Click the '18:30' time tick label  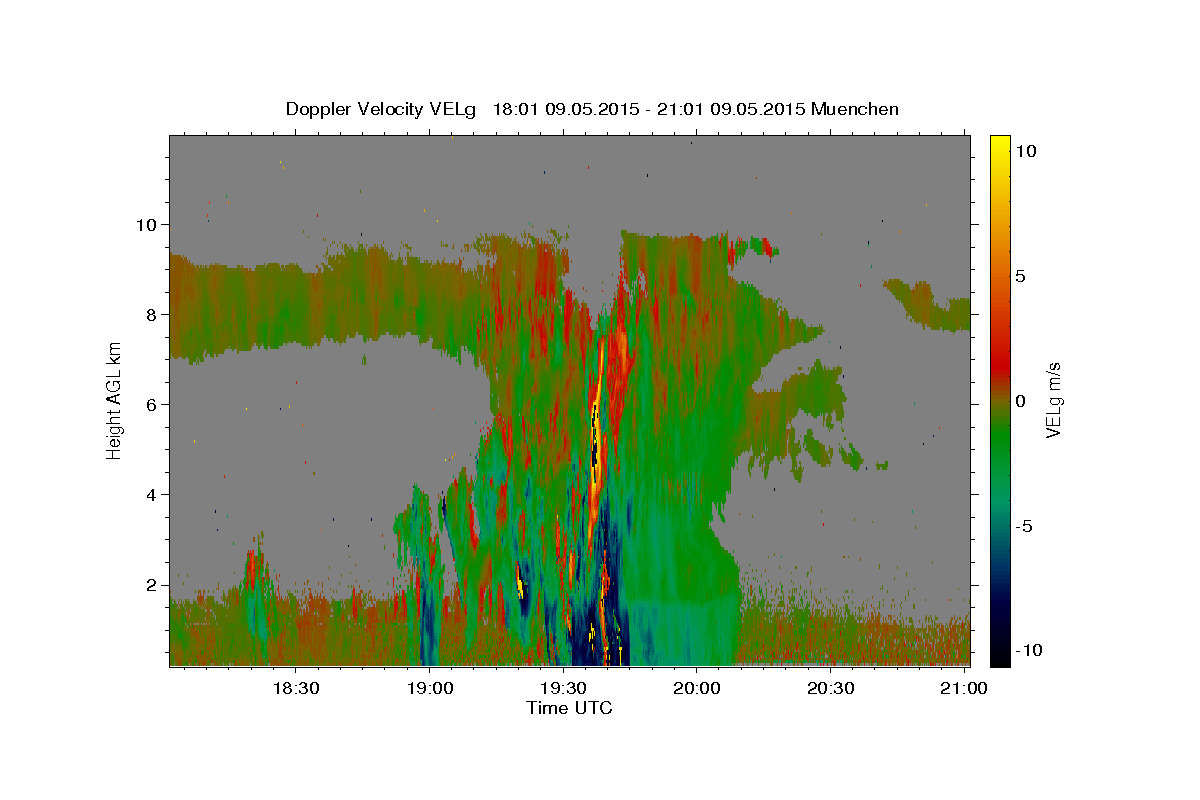pyautogui.click(x=296, y=688)
